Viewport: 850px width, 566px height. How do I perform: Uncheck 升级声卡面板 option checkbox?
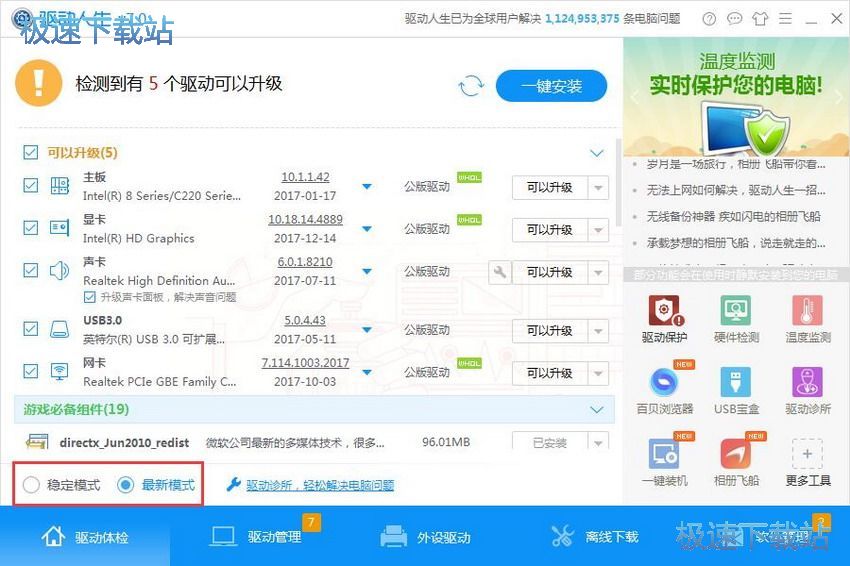89,297
